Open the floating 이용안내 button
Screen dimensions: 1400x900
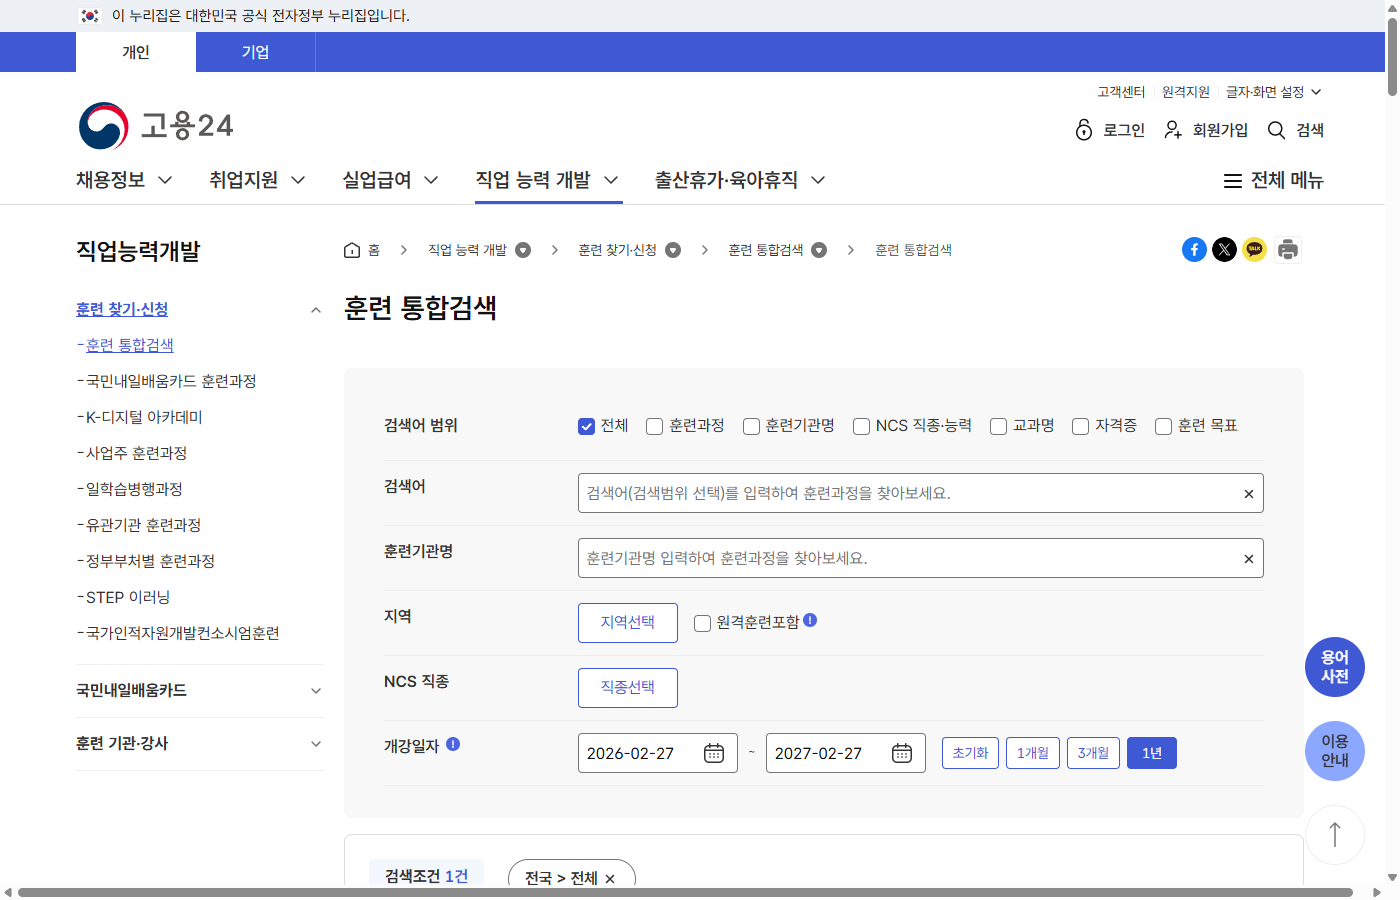pos(1335,750)
